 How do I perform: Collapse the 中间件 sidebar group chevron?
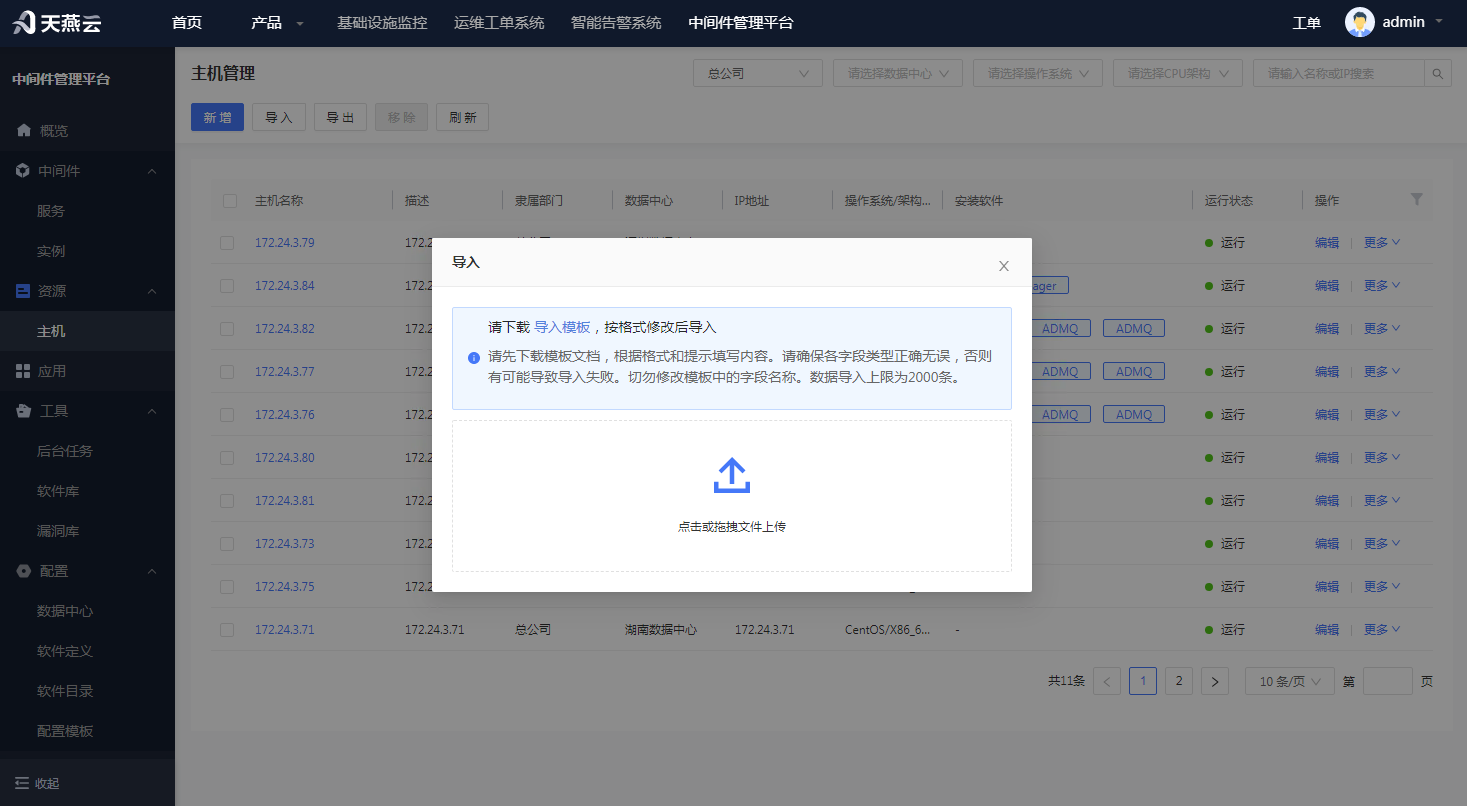pos(152,171)
